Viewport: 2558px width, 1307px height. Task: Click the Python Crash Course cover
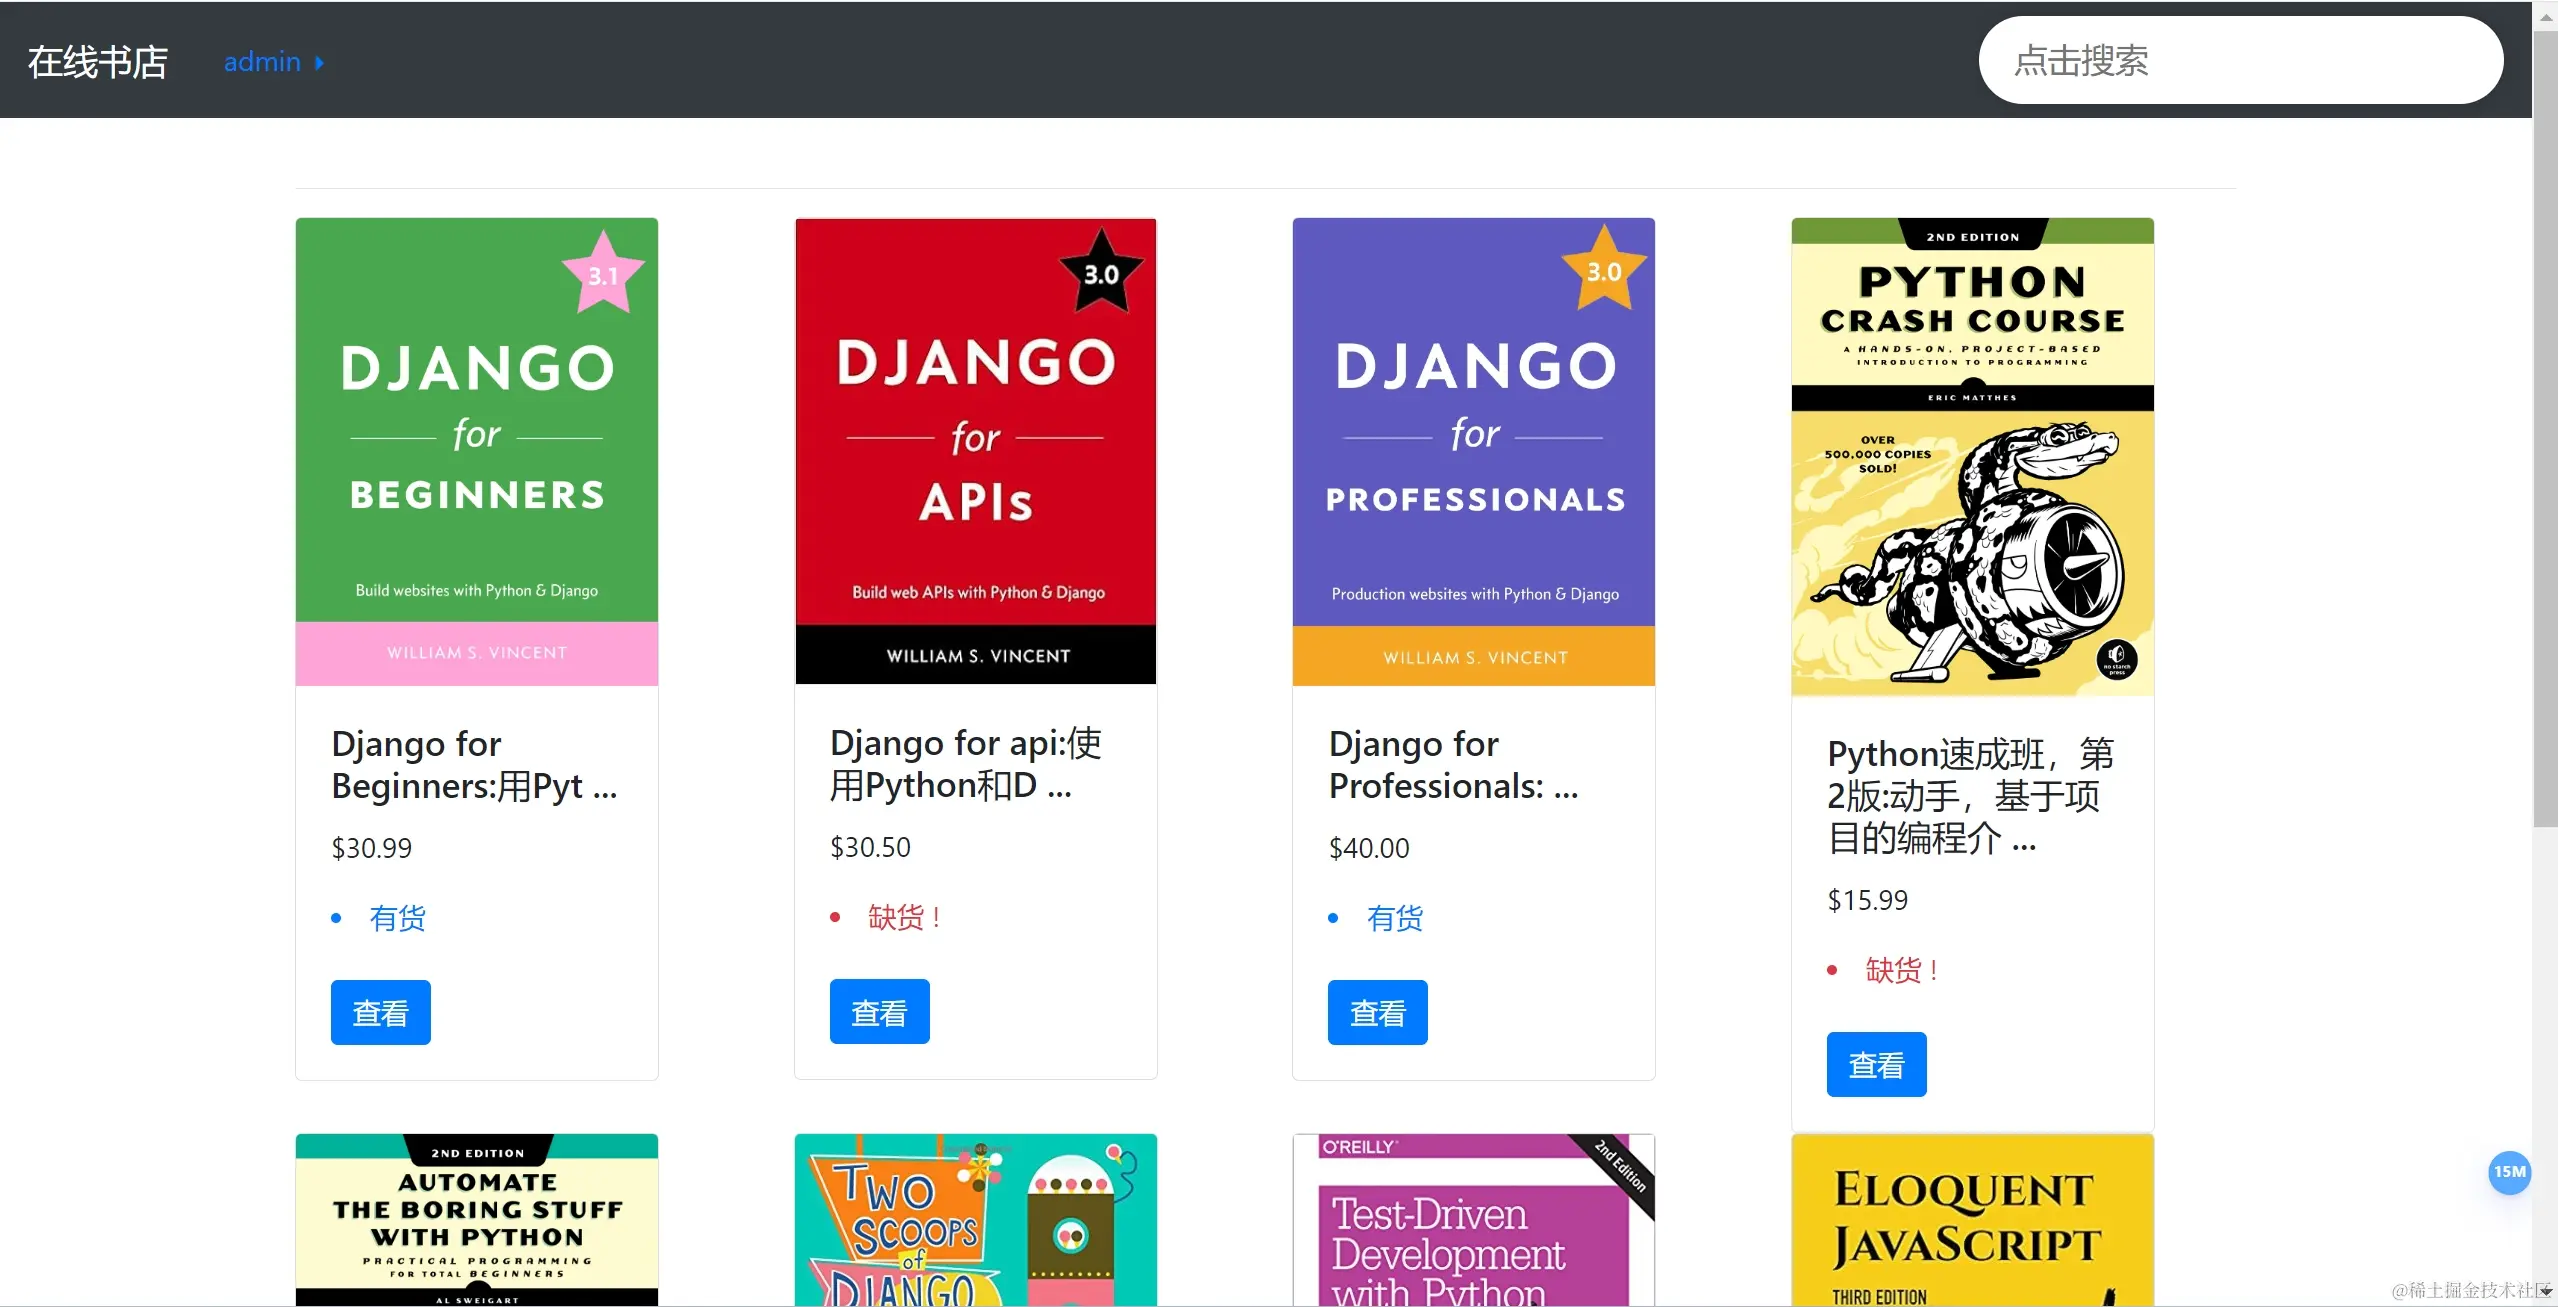tap(1972, 457)
